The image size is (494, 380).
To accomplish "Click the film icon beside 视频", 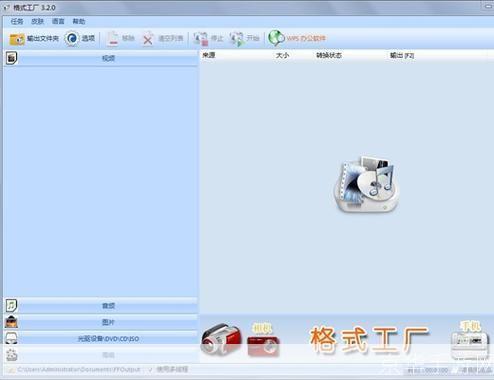I will (12, 58).
